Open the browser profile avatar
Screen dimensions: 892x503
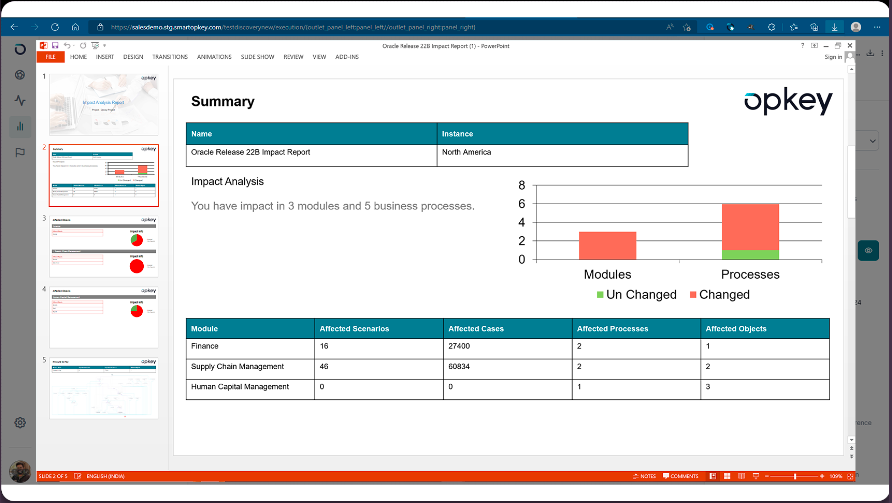click(x=856, y=27)
